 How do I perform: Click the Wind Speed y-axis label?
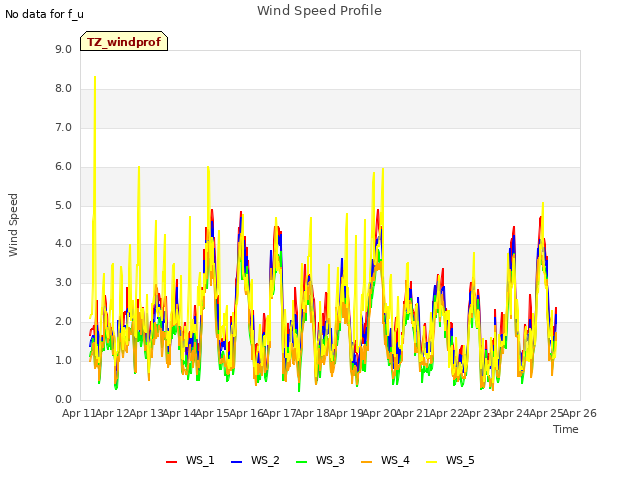(x=13, y=225)
